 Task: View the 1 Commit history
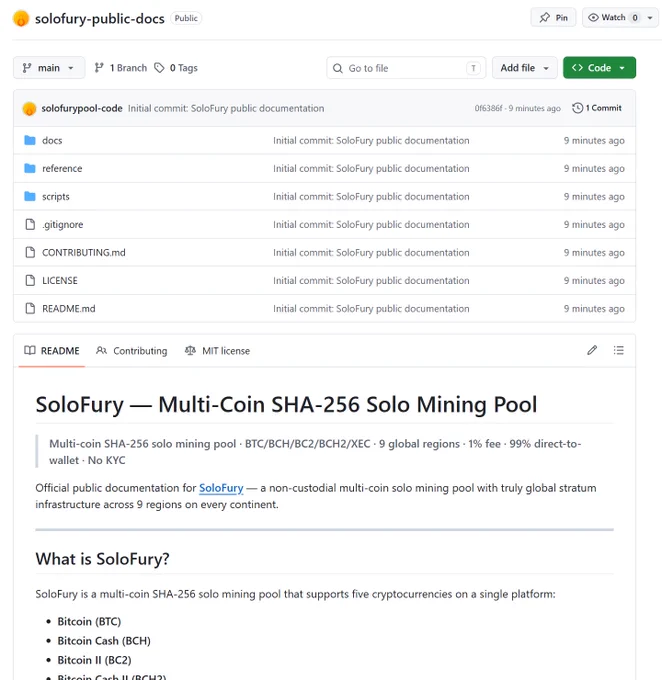click(597, 108)
